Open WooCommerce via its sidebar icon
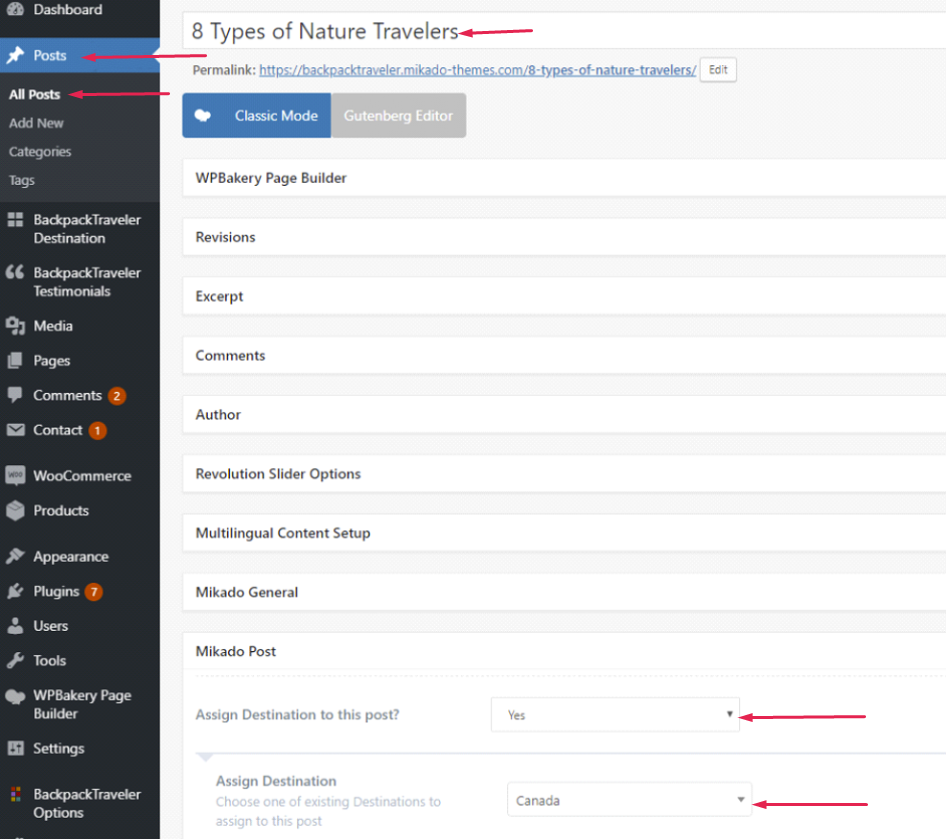Image resolution: width=946 pixels, height=839 pixels. (15, 476)
